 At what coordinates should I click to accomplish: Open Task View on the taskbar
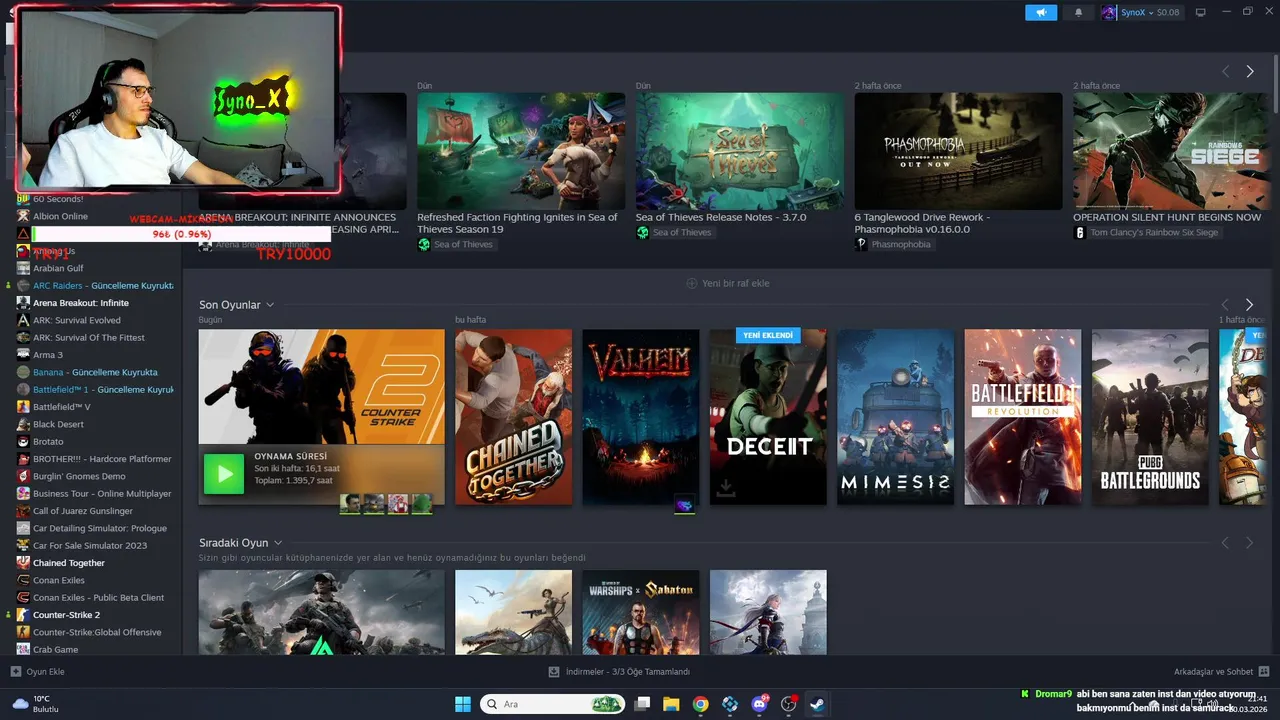coord(642,704)
